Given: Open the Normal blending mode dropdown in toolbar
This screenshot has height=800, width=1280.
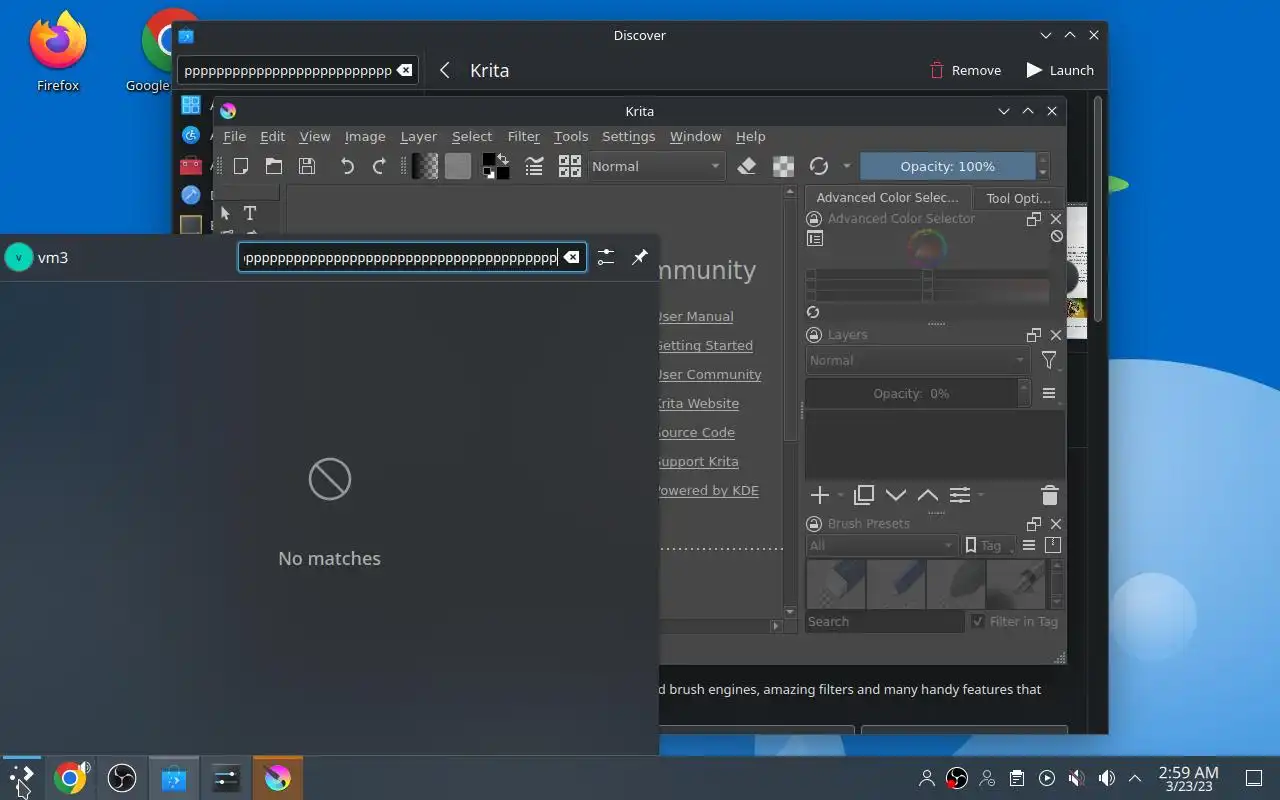Looking at the screenshot, I should 656,166.
